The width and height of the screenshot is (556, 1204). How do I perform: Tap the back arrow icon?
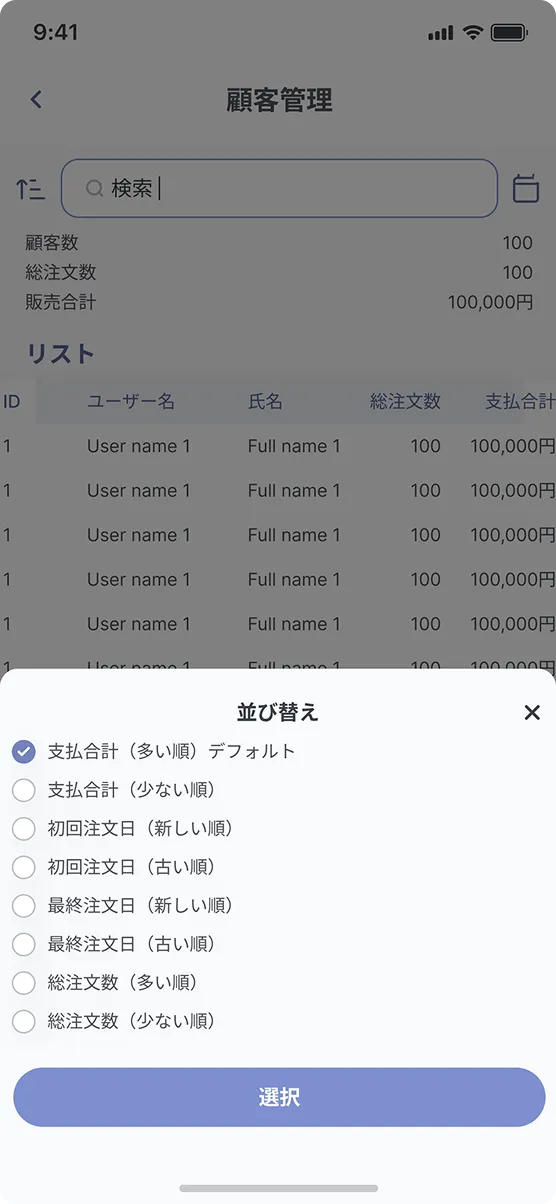(x=37, y=100)
